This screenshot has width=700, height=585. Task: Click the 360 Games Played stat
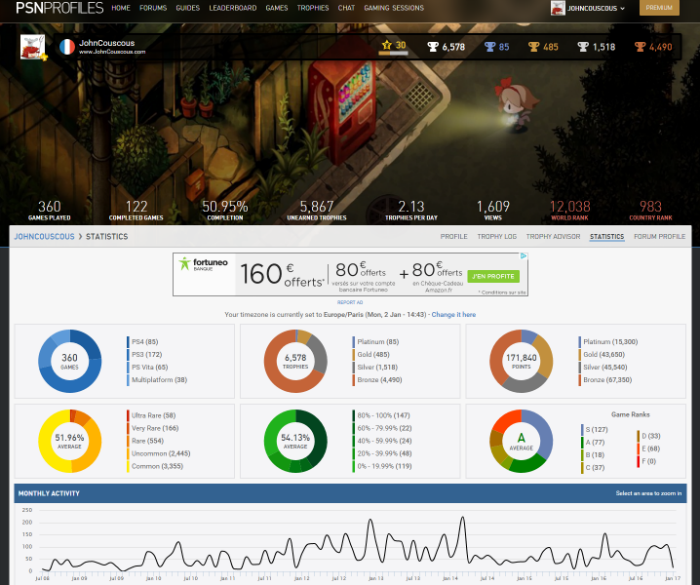49,210
